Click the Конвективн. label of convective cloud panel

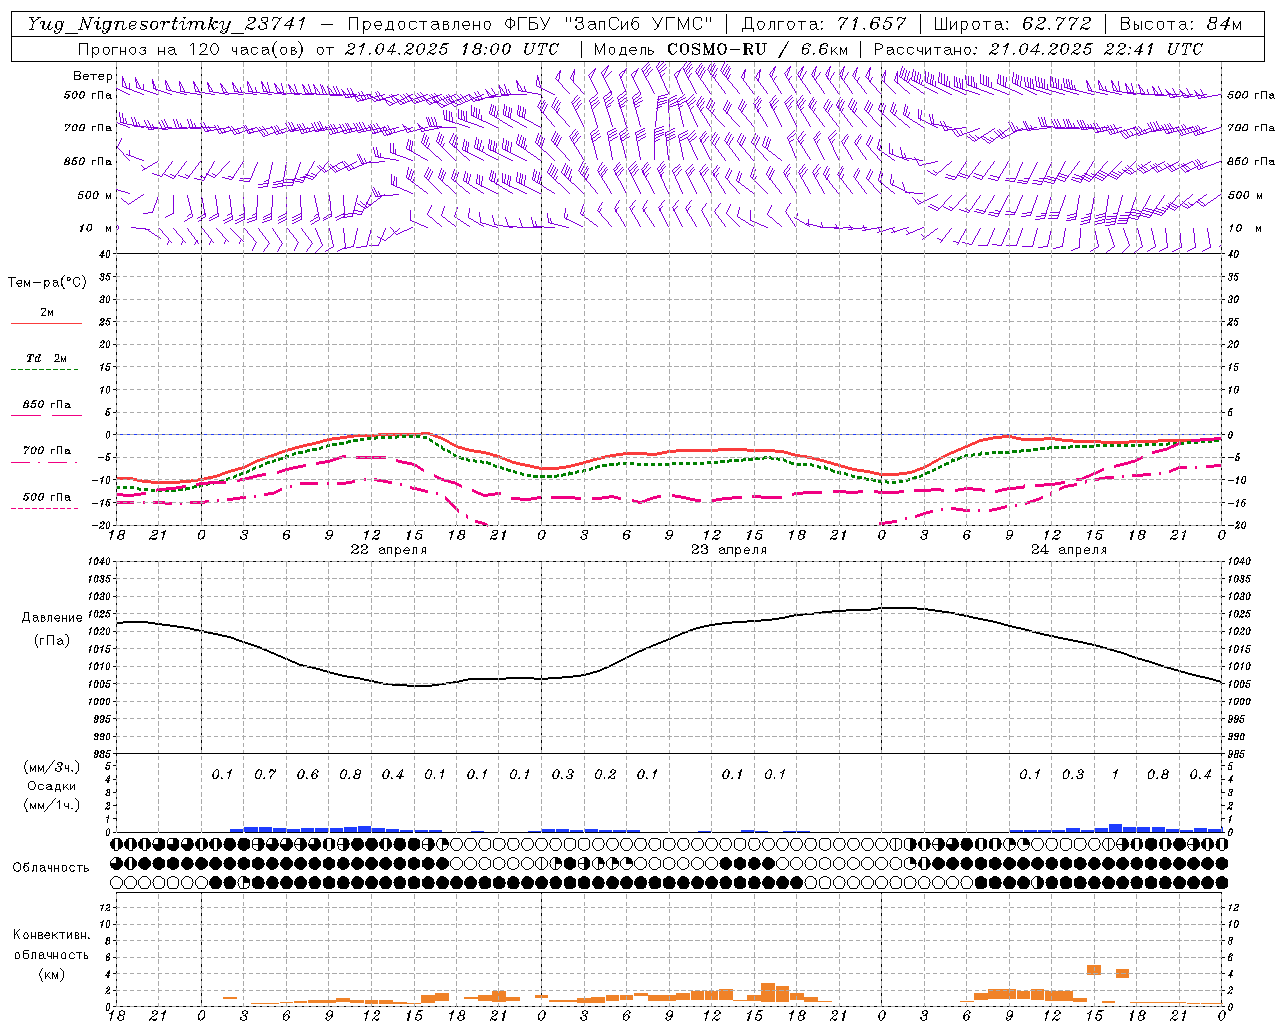pos(51,935)
